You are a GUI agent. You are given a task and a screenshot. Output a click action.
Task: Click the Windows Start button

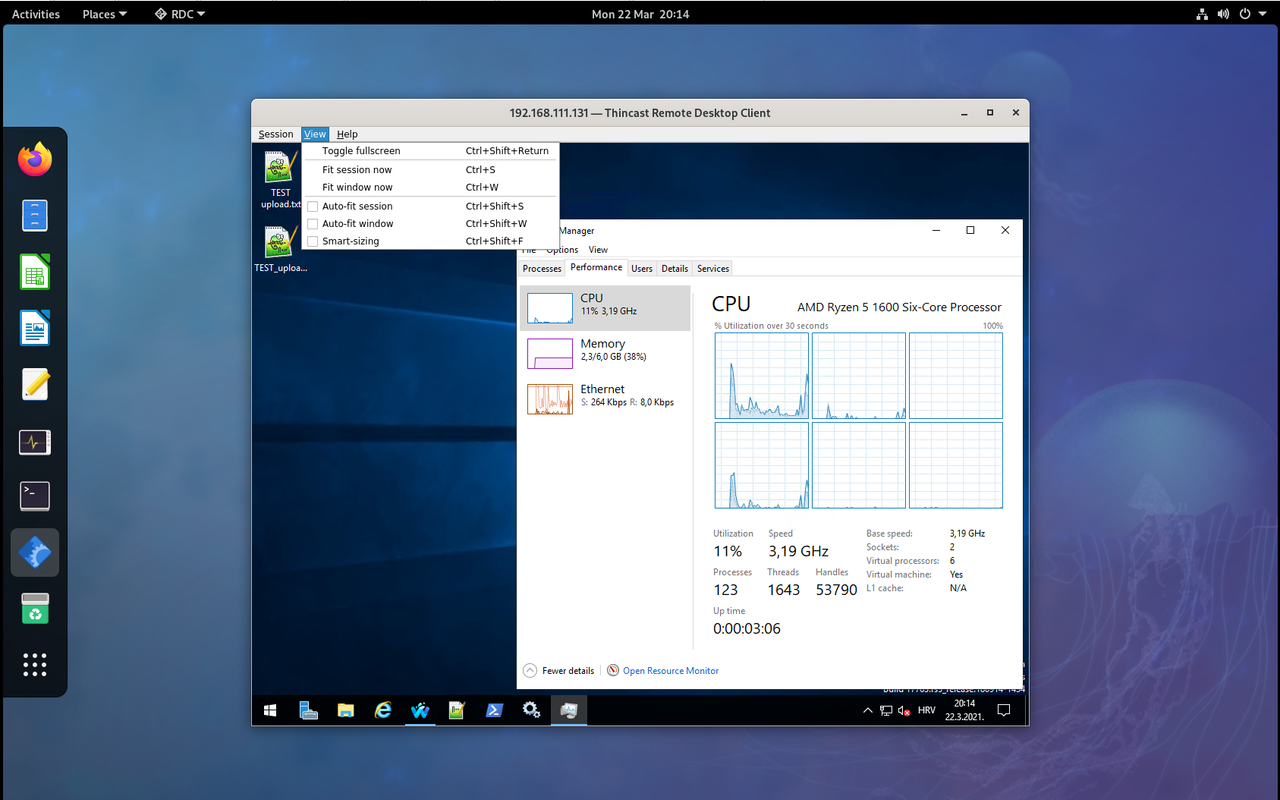pos(269,710)
